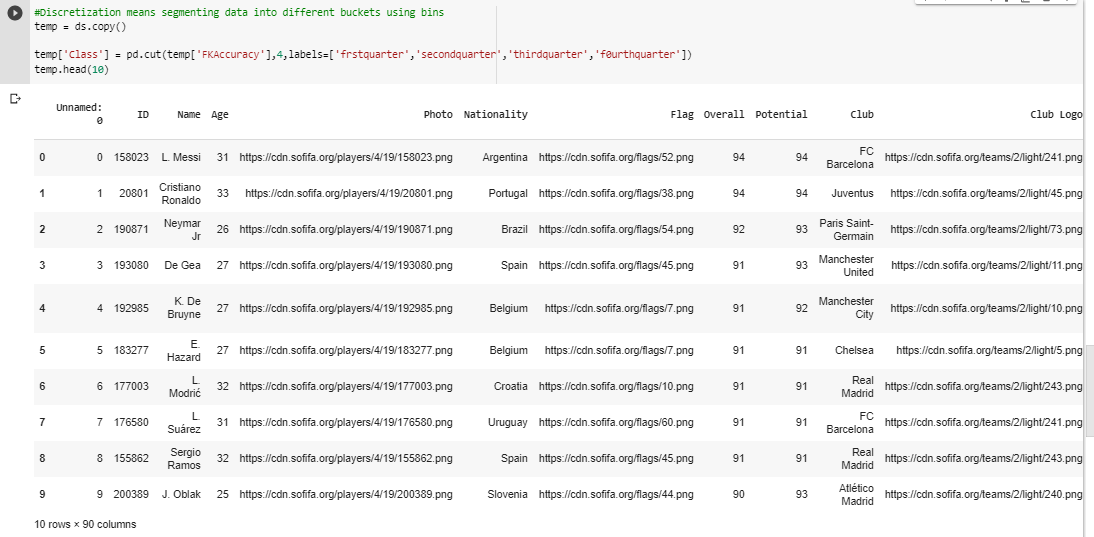Click the name cell 'Cristiano Ronaldo'

[x=180, y=194]
